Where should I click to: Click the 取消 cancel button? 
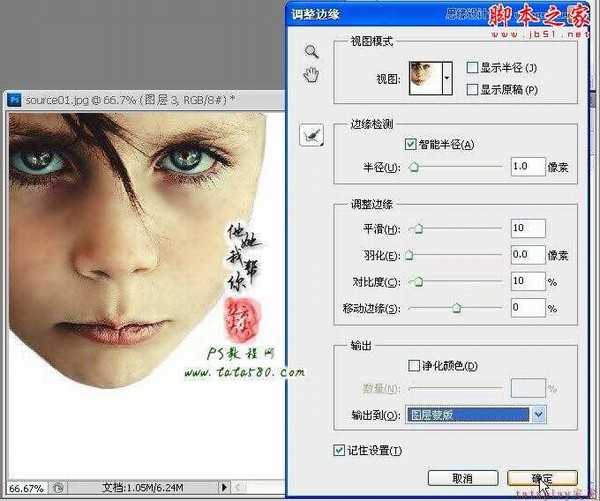pyautogui.click(x=463, y=478)
